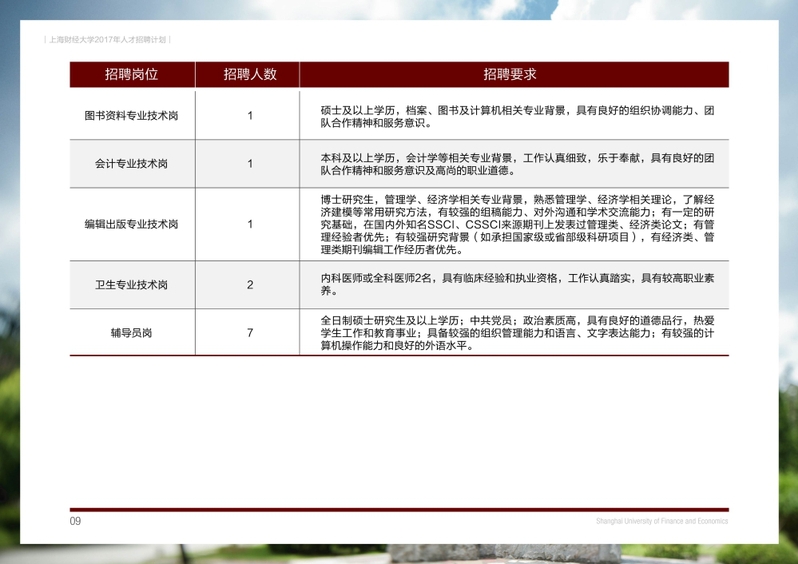Click the 辅导员岗 requirements paragraph

point(516,332)
